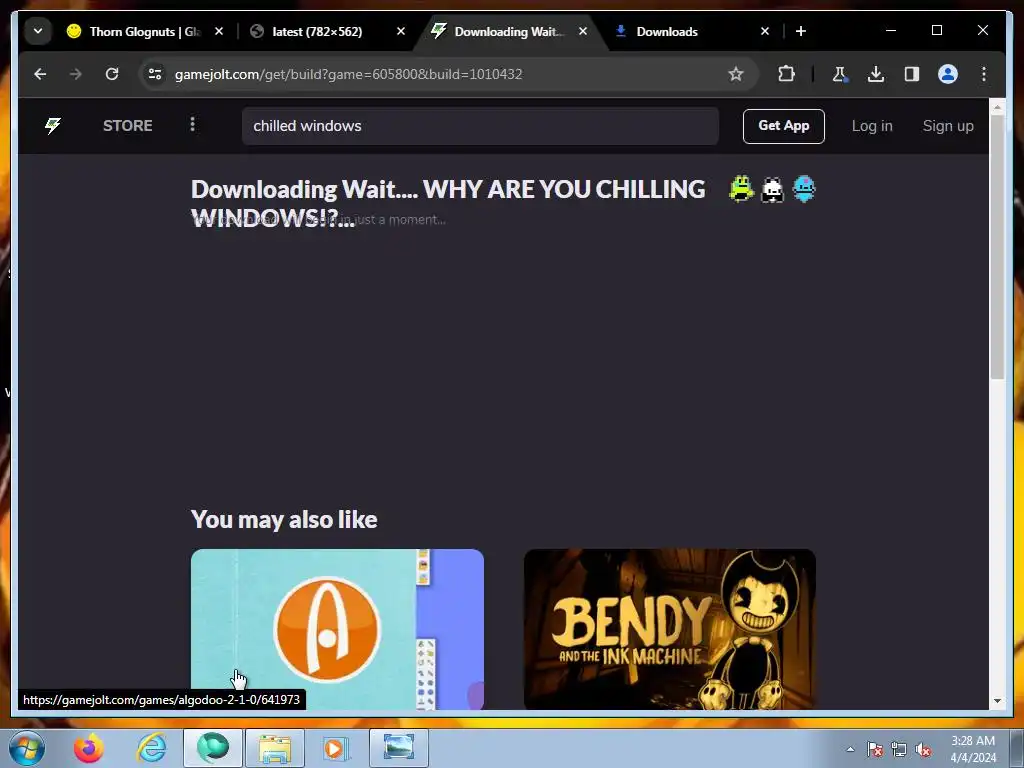Launch Internet Explorer from the taskbar
Screen dimensions: 1024x768
tap(151, 748)
